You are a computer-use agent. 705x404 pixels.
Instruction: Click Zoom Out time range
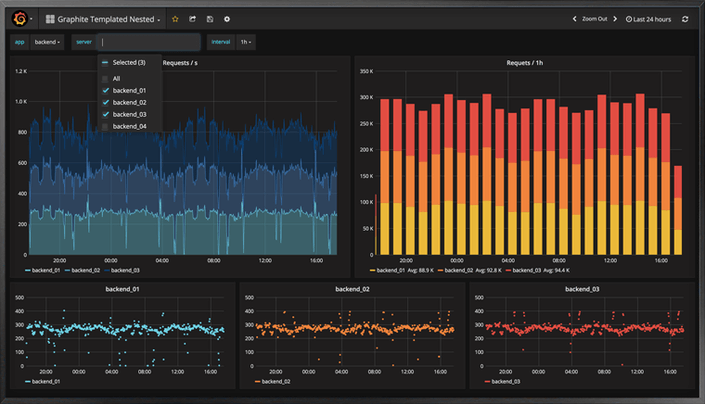pos(594,19)
